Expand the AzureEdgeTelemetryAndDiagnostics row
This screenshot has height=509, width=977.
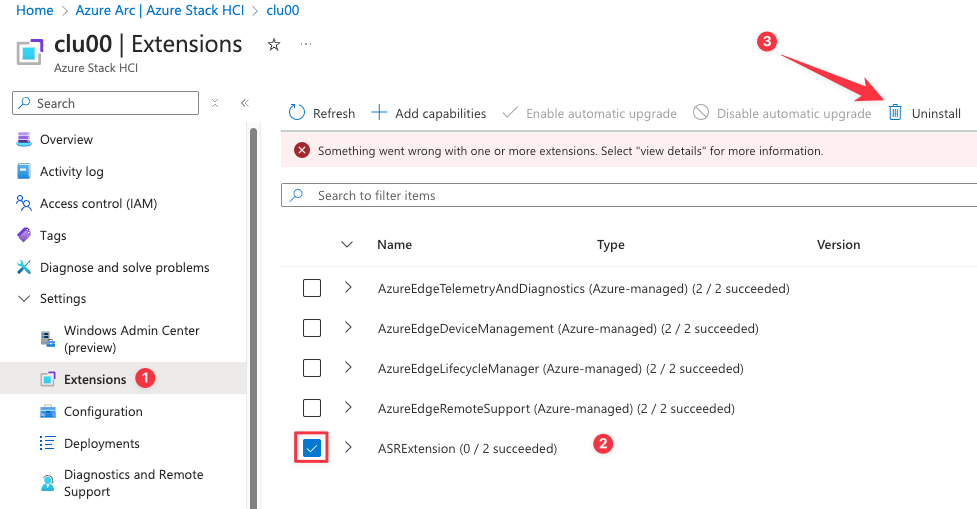pyautogui.click(x=348, y=287)
